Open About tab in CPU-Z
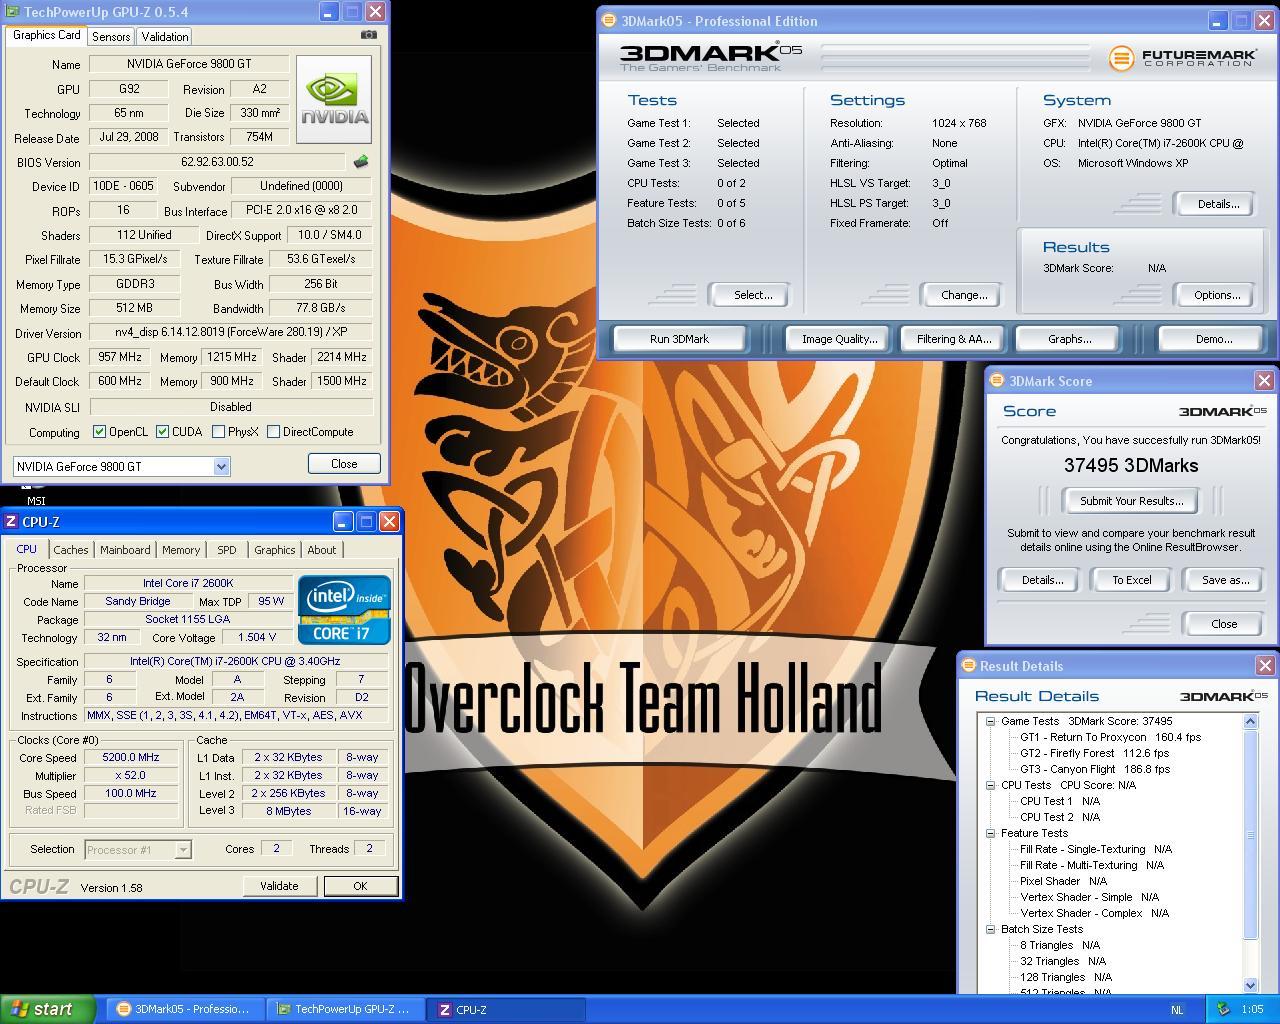This screenshot has height=1024, width=1280. [x=322, y=550]
